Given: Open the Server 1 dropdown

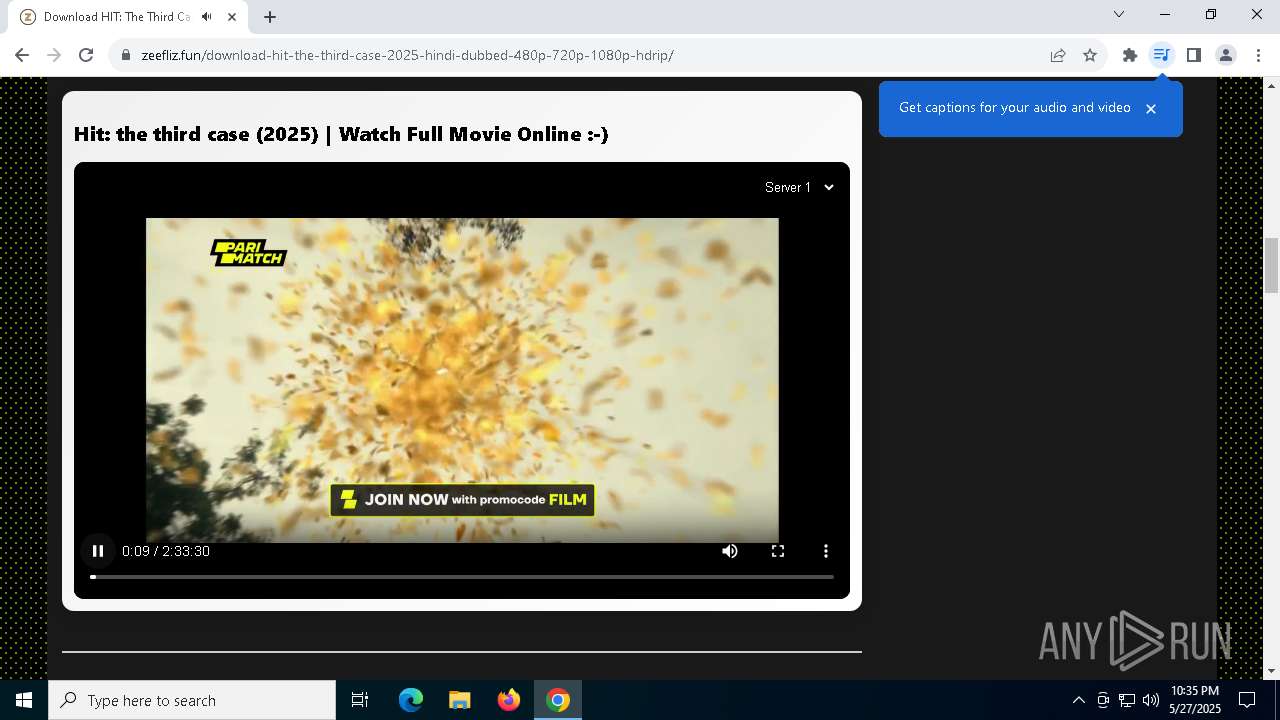Looking at the screenshot, I should 799,187.
